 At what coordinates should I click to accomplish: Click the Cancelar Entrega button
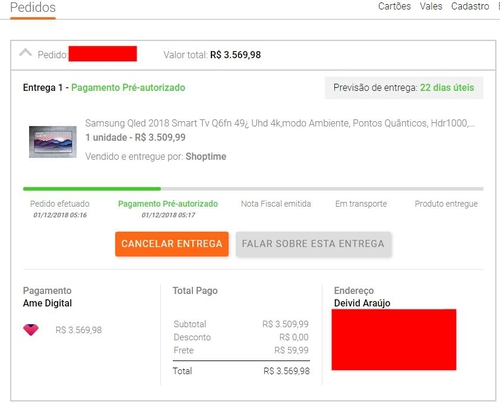(172, 244)
